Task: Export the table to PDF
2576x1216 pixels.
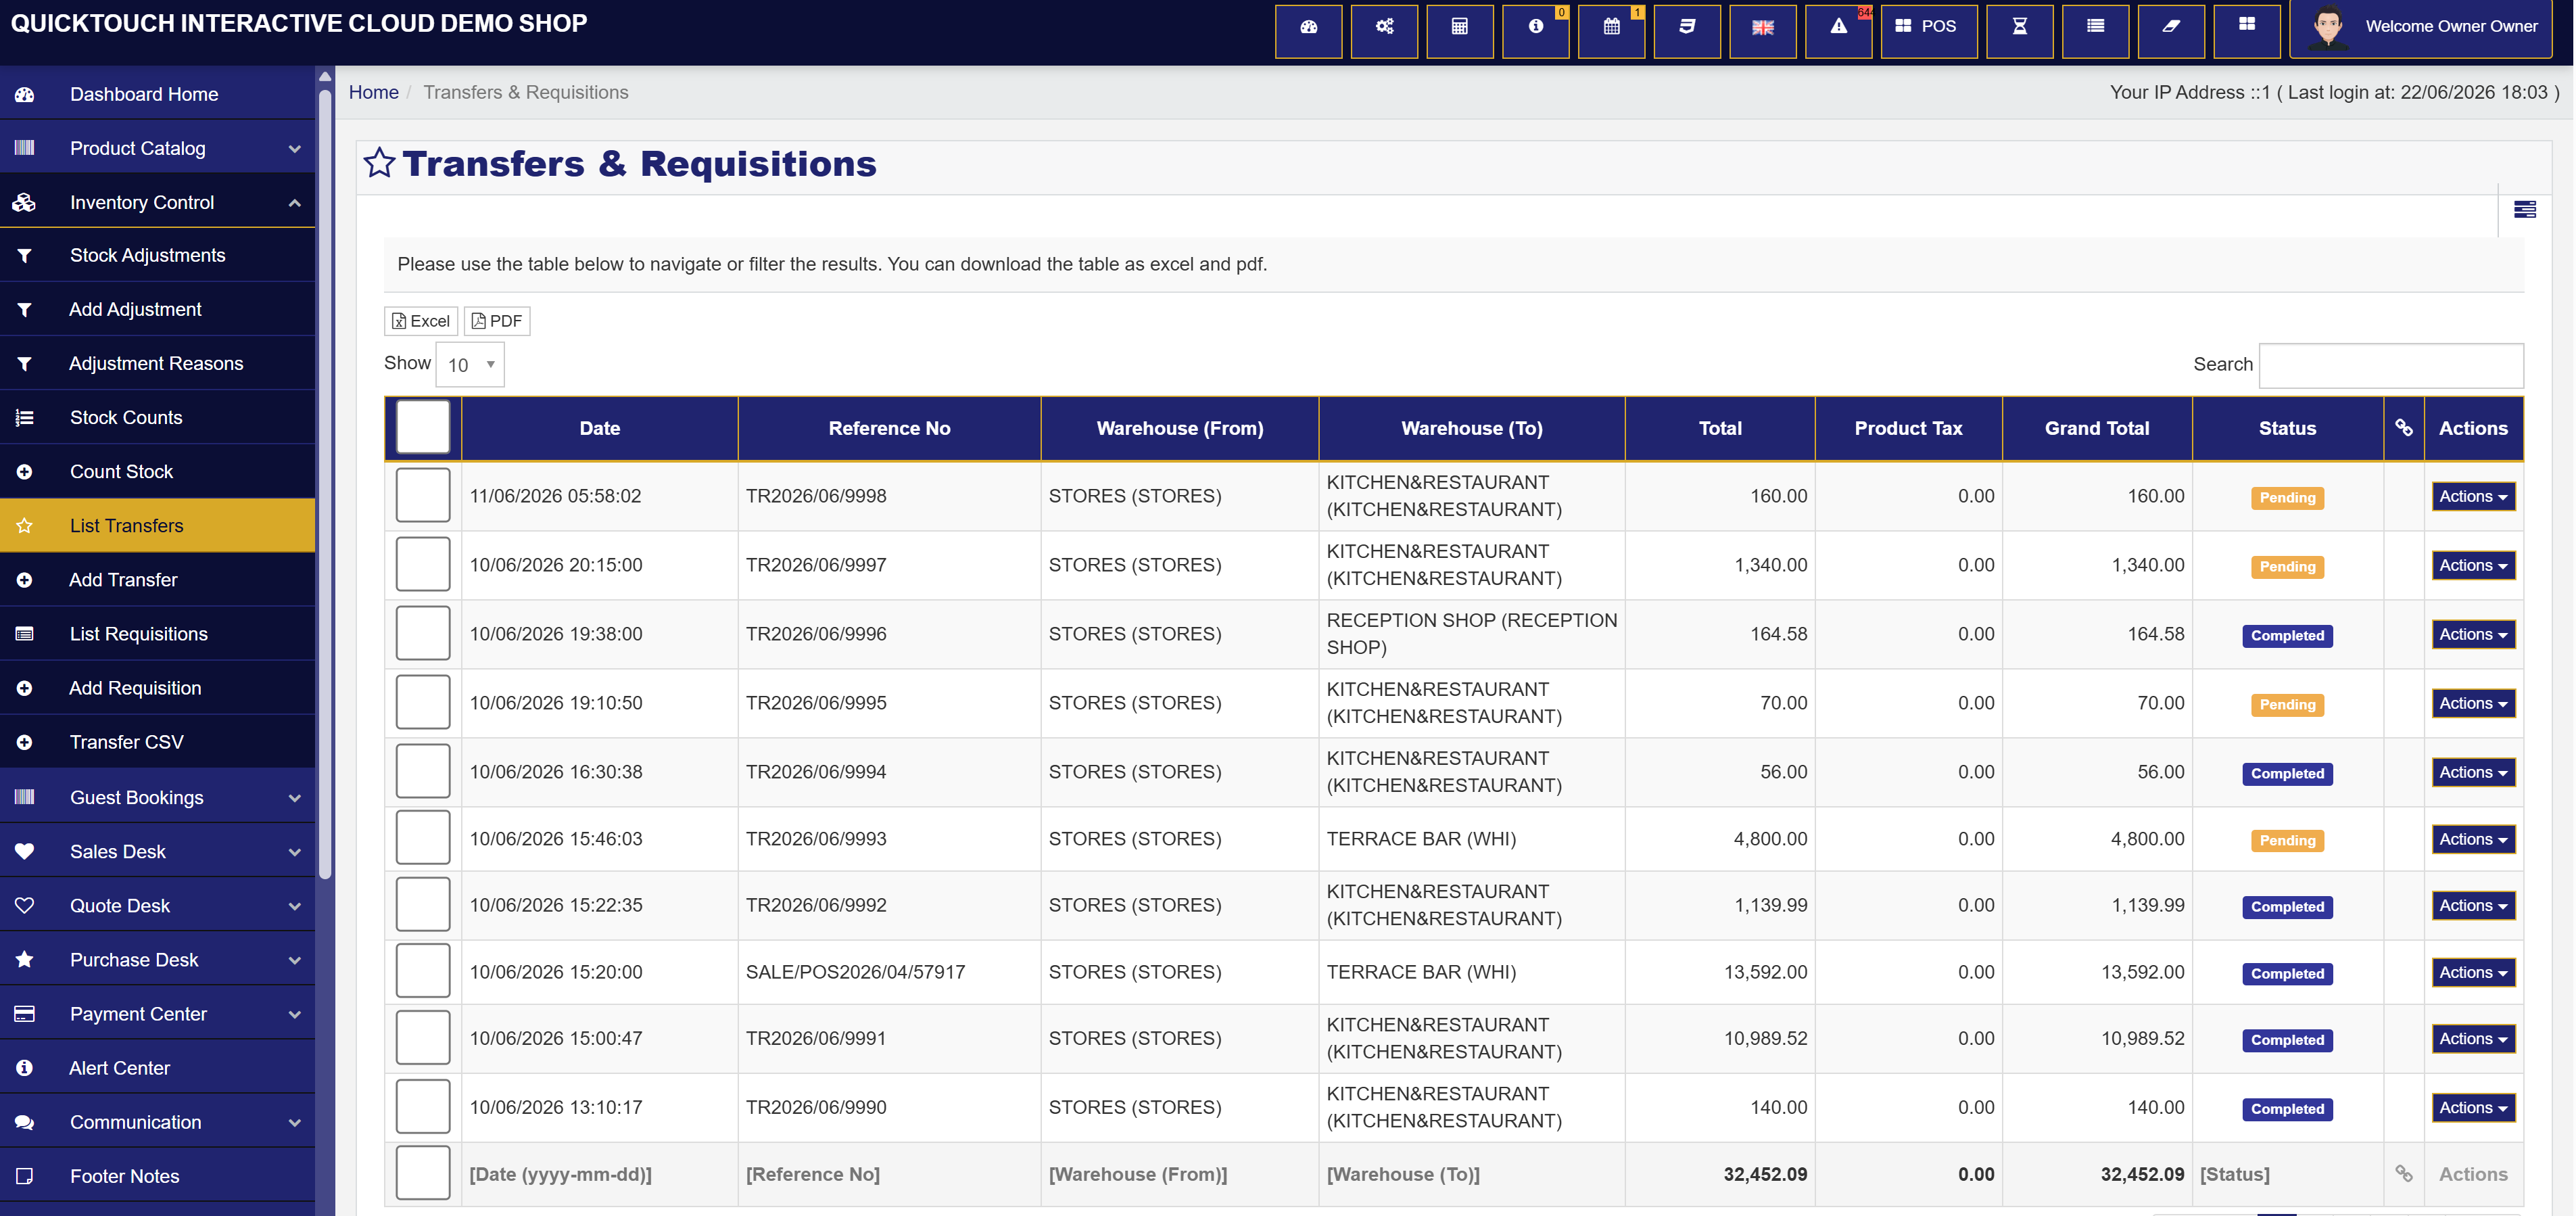Action: pyautogui.click(x=497, y=320)
